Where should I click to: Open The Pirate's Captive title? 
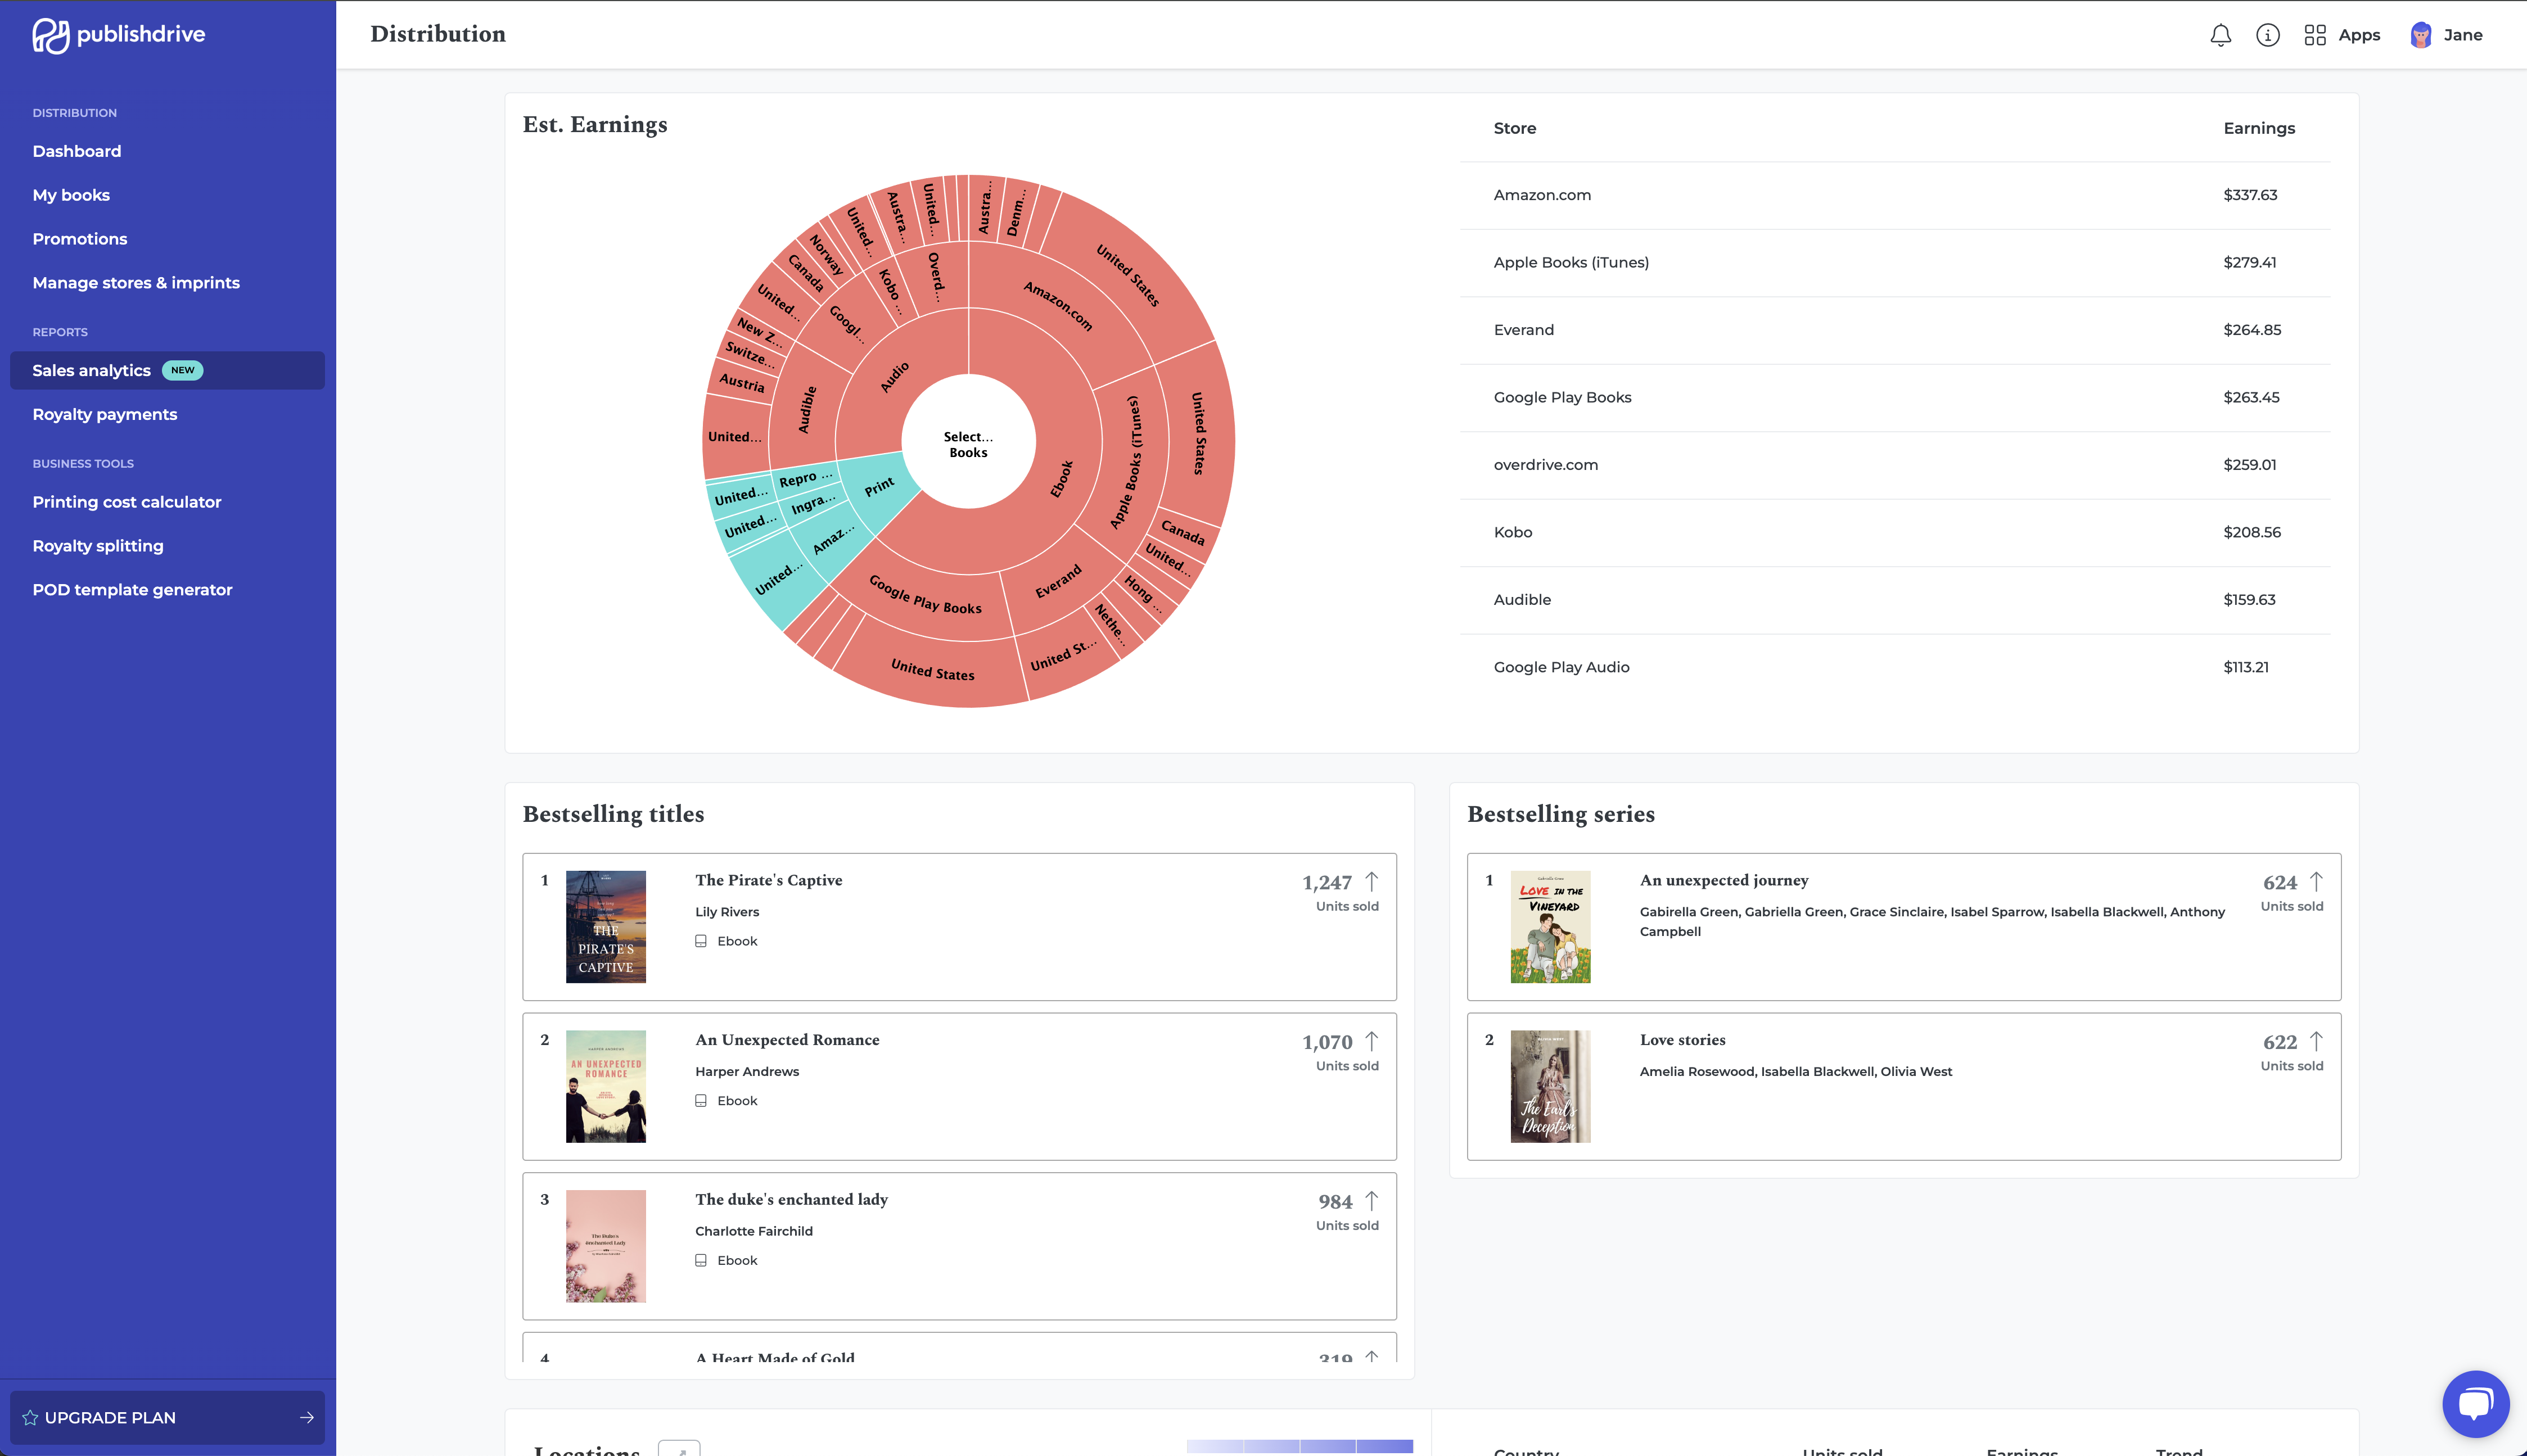(x=769, y=880)
